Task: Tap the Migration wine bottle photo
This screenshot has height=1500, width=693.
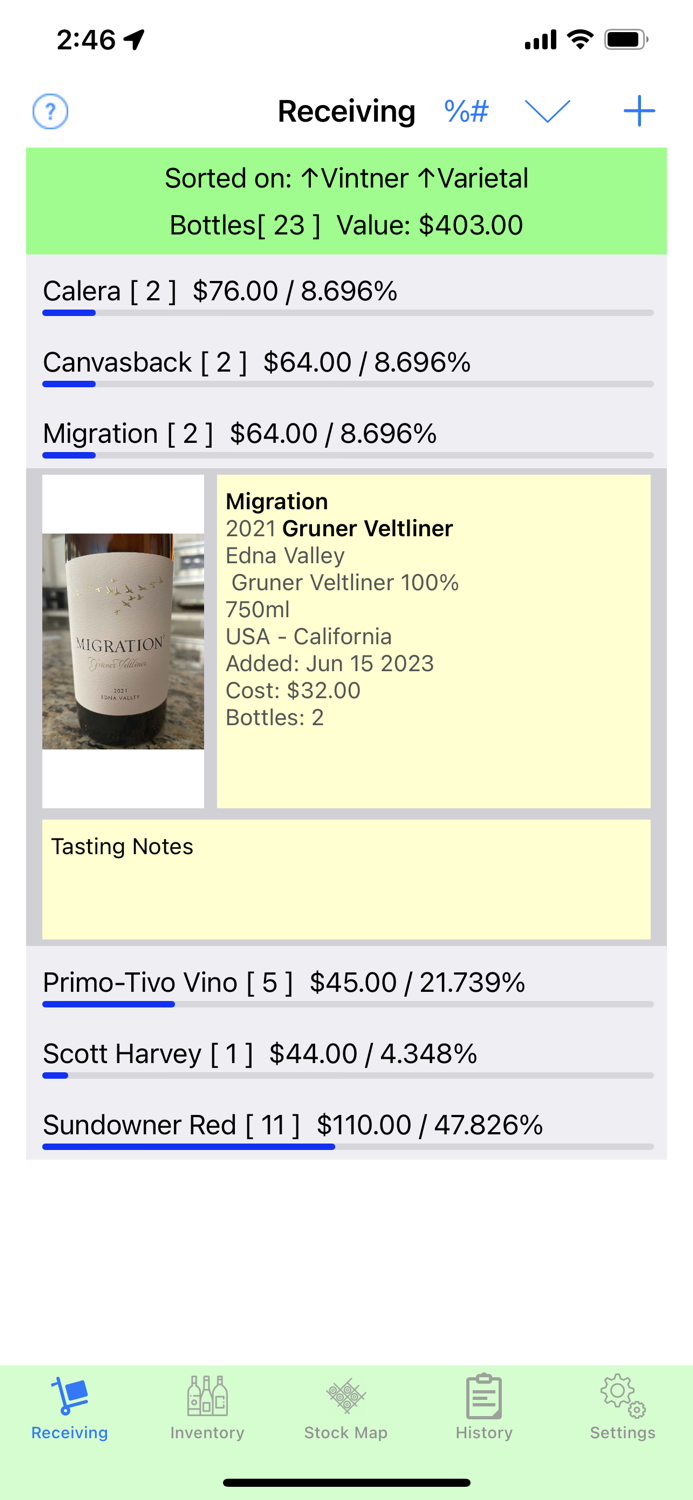Action: tap(122, 640)
